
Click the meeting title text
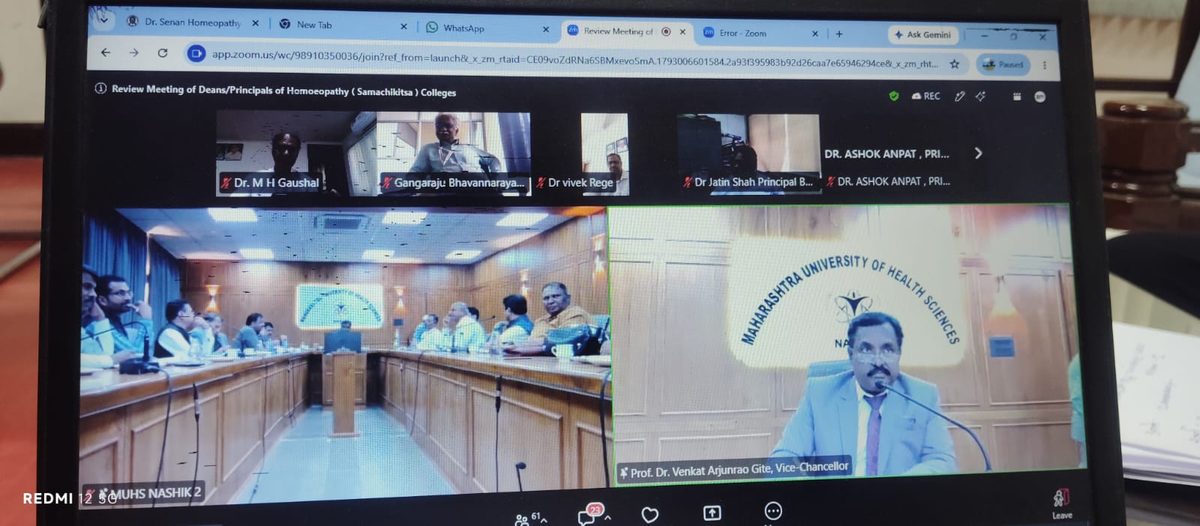click(284, 90)
